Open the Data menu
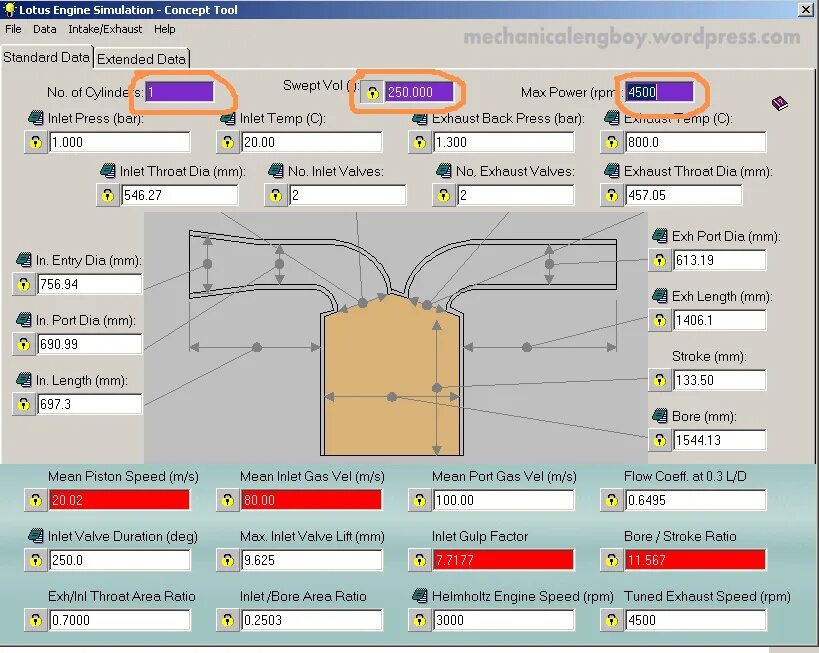Screen dimensions: 819x653 44,29
